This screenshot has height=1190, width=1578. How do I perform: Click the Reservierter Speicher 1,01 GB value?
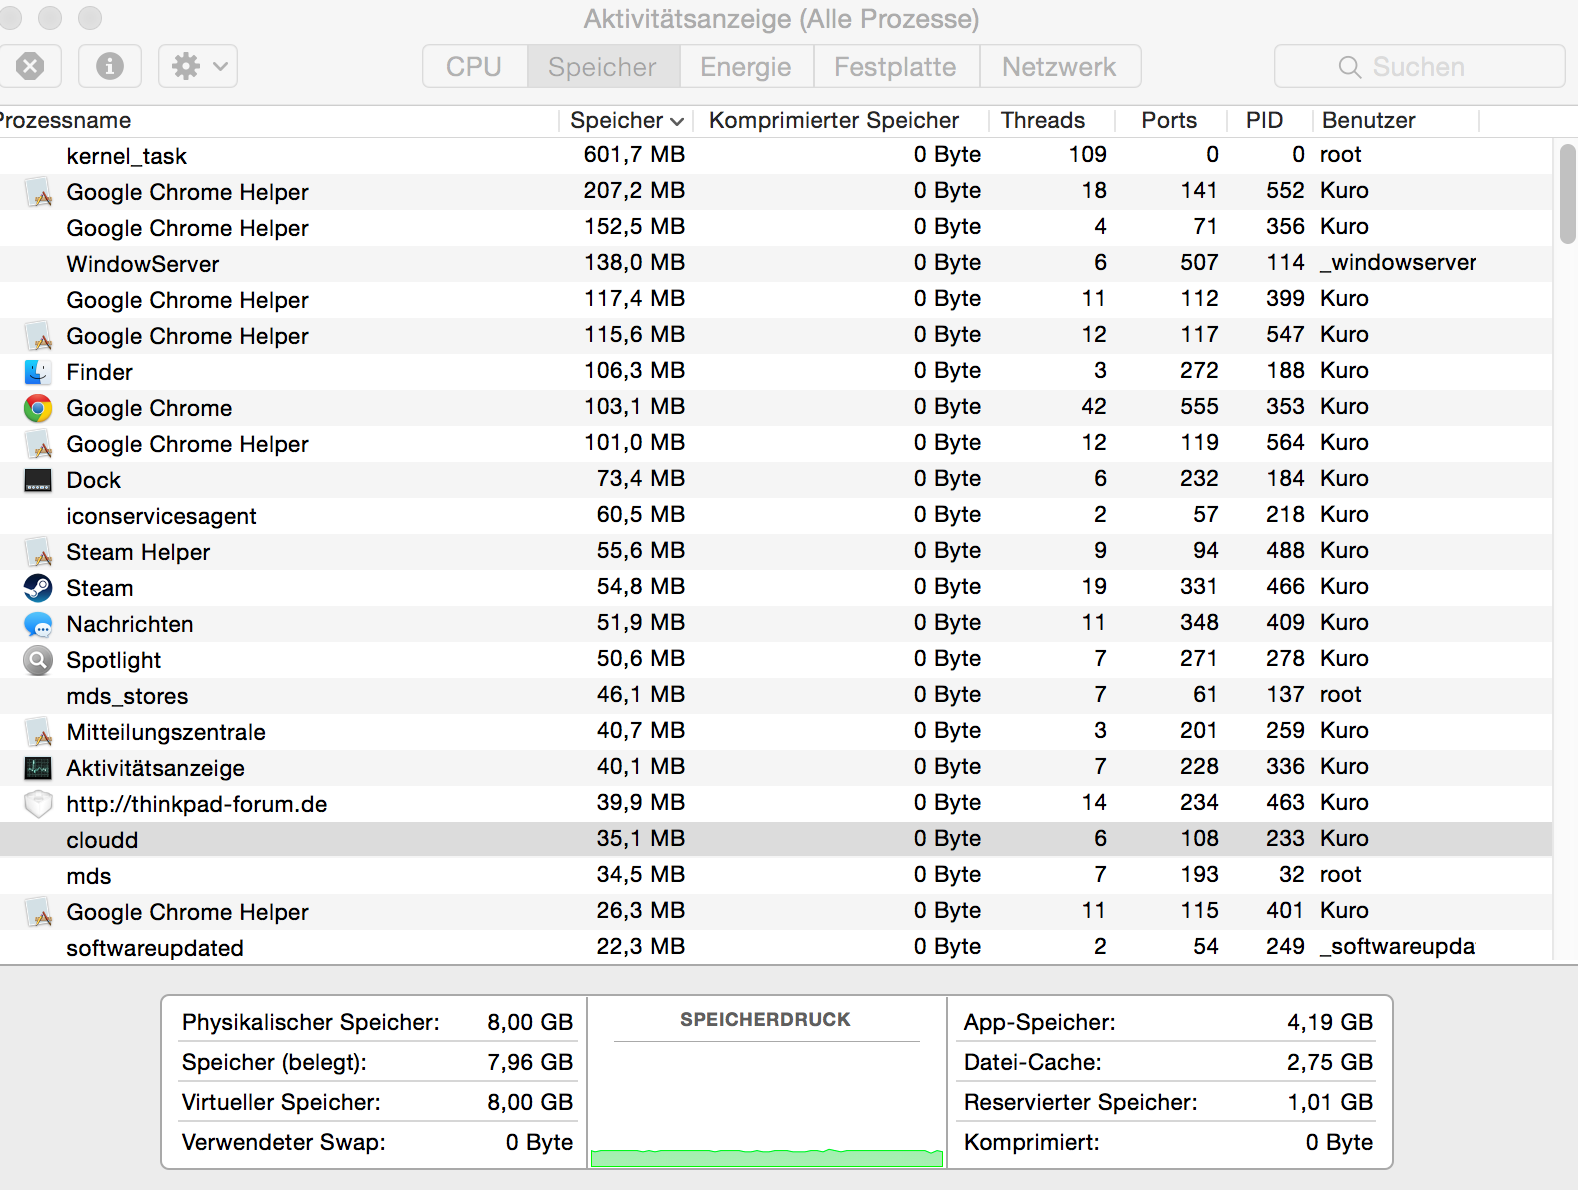coord(1330,1102)
